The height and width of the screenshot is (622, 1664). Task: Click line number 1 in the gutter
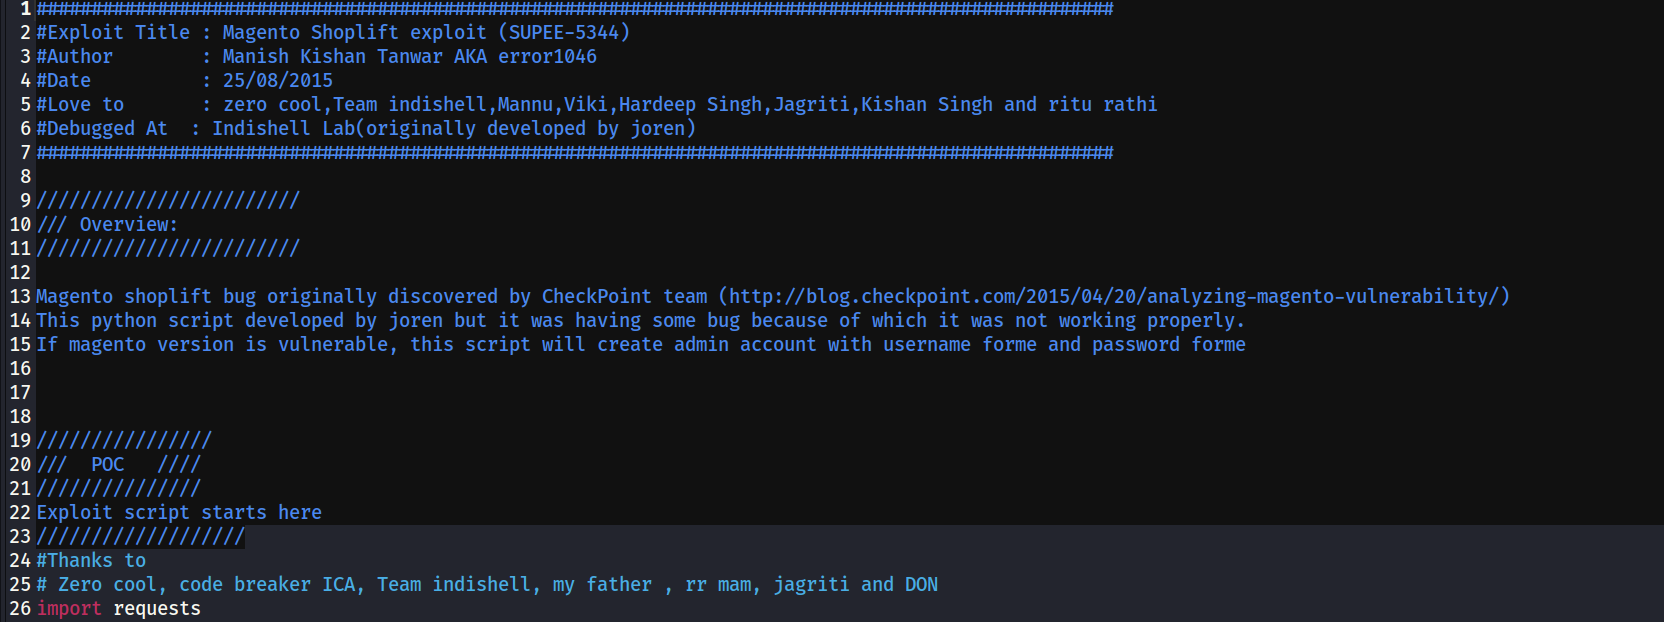(25, 9)
